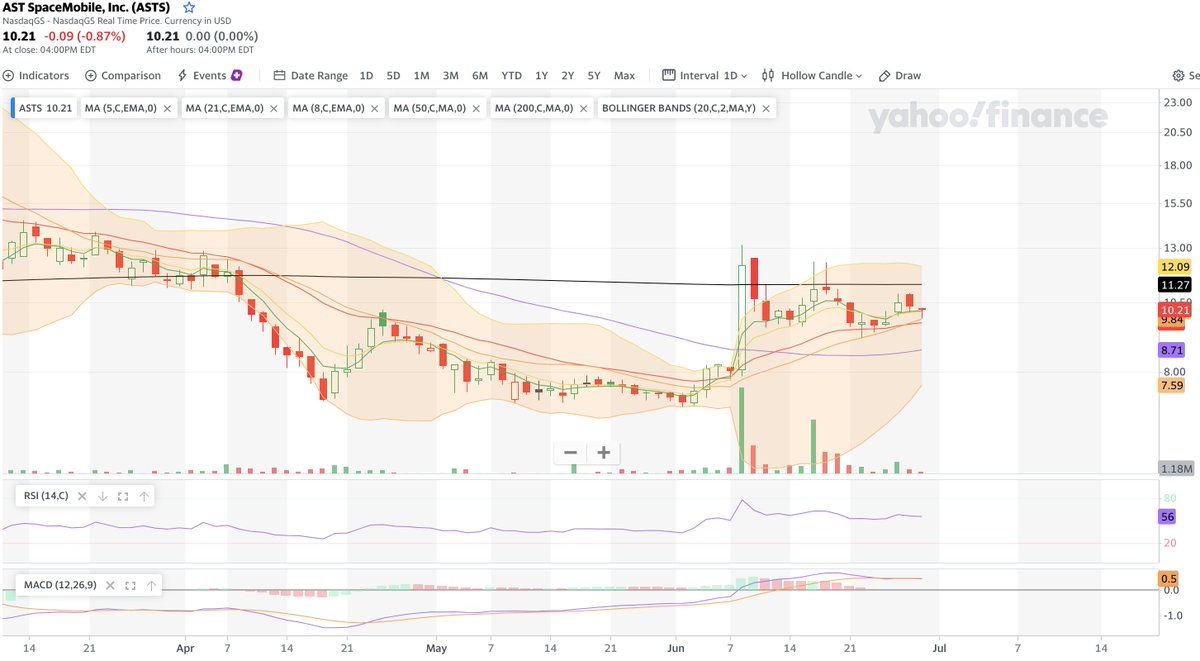The image size is (1200, 661).
Task: Remove the RSI (14,C) indicator
Action: pyautogui.click(x=82, y=496)
